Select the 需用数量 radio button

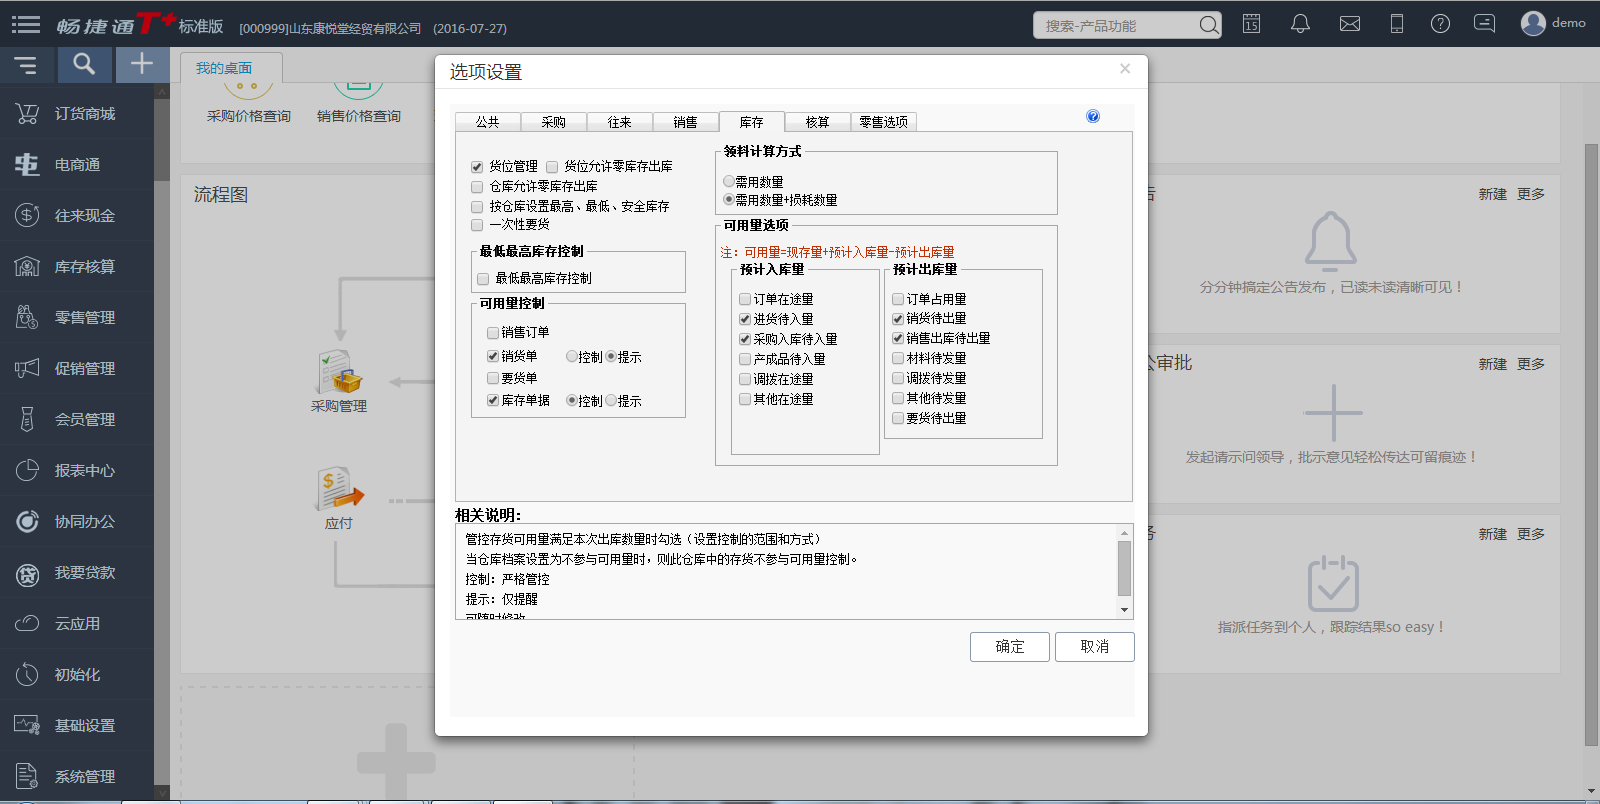tap(729, 182)
